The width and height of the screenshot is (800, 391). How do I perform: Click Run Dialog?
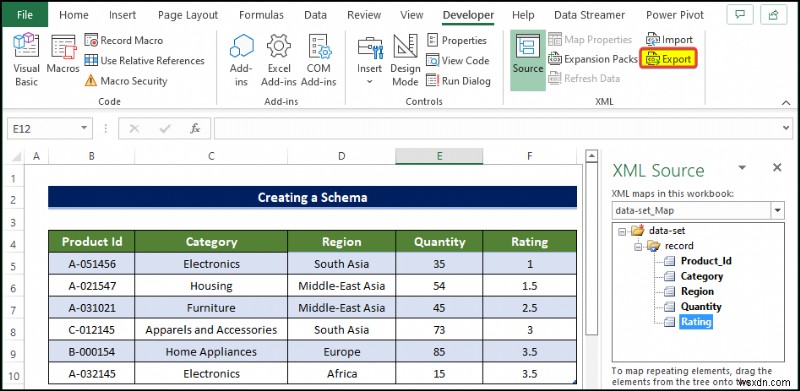(x=458, y=81)
